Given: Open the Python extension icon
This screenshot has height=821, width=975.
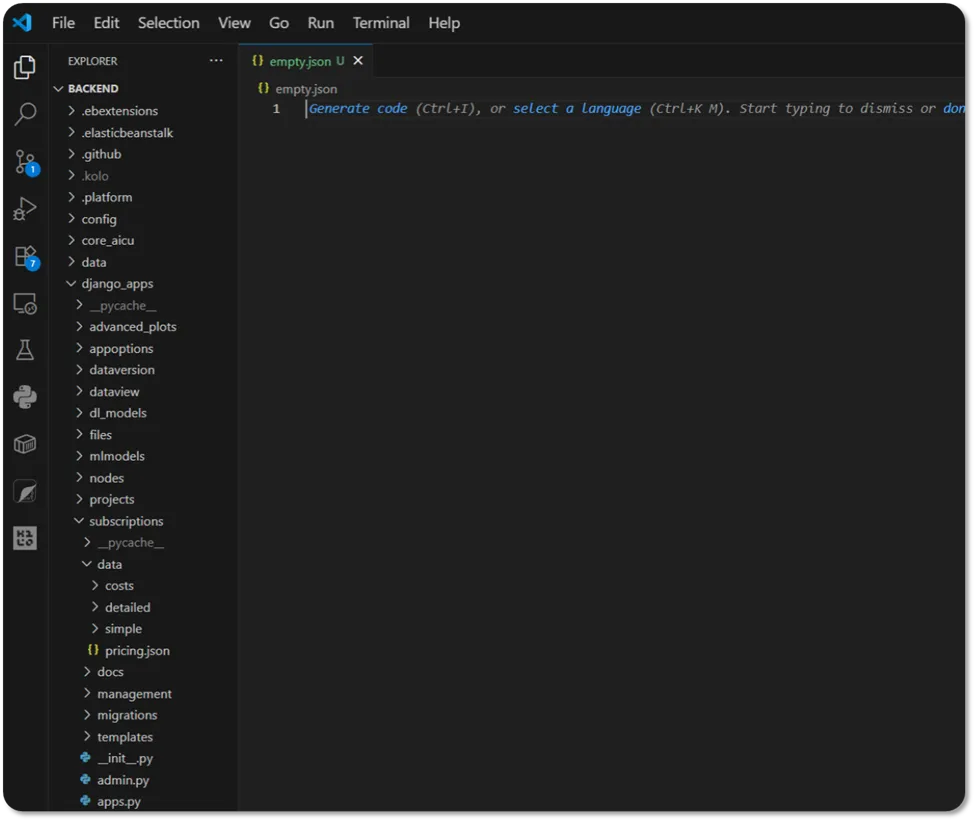Looking at the screenshot, I should (x=25, y=397).
